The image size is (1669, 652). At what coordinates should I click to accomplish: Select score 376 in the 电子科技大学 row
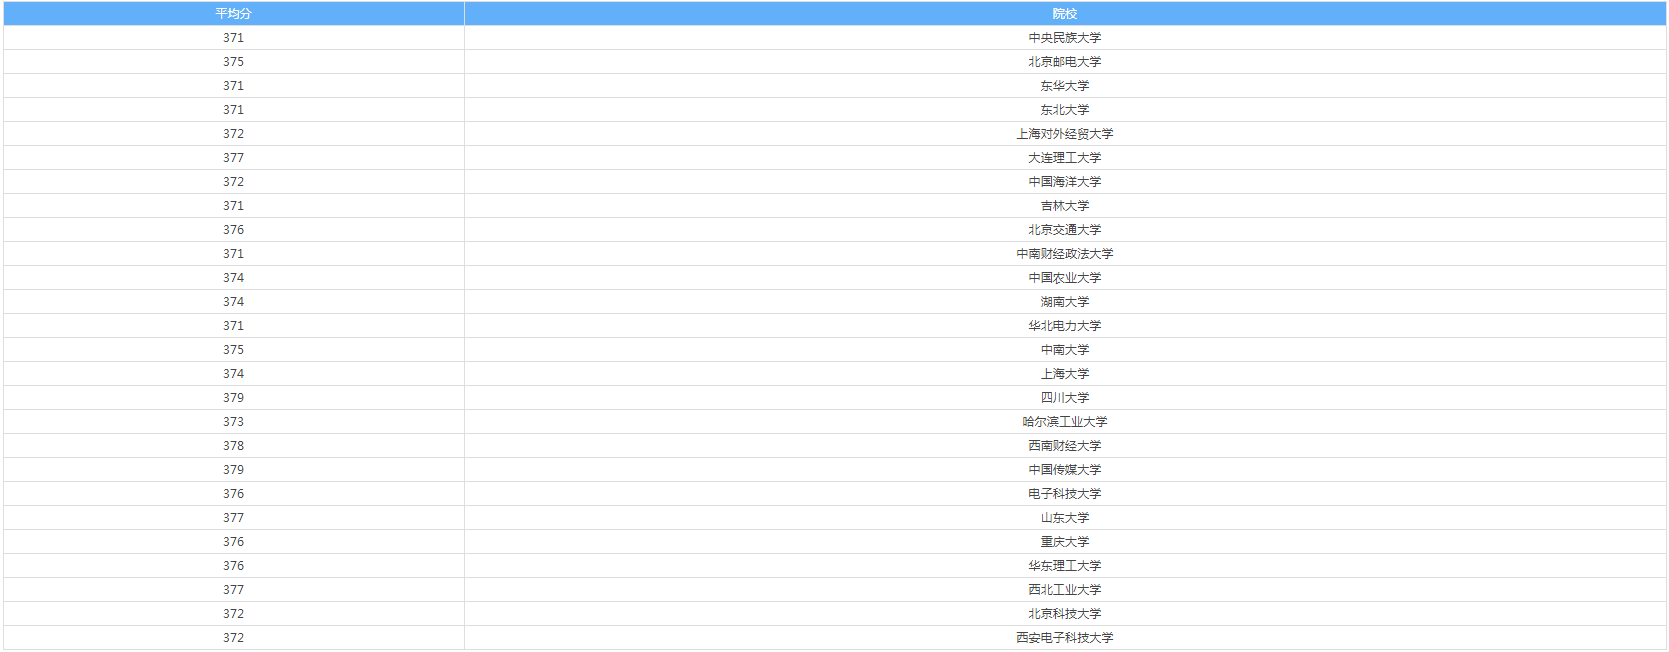234,494
